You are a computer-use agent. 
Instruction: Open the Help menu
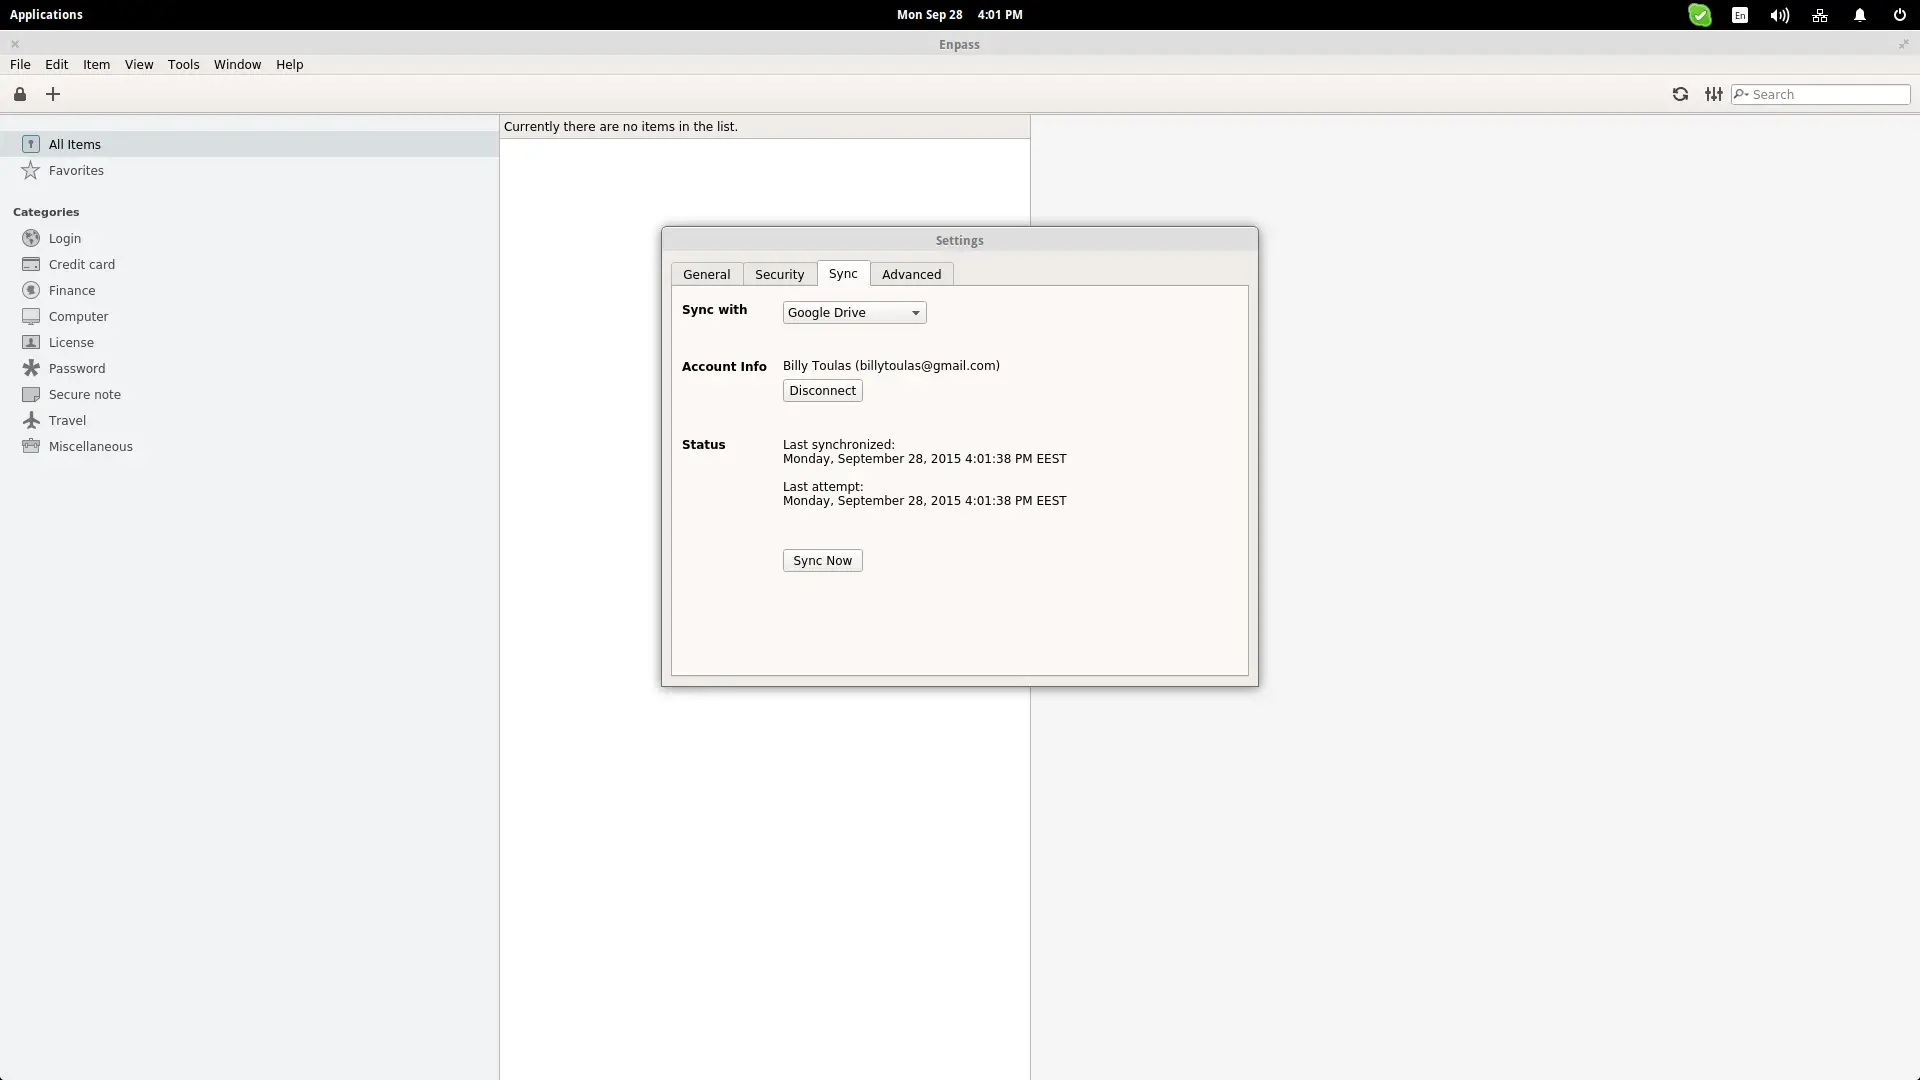point(289,64)
